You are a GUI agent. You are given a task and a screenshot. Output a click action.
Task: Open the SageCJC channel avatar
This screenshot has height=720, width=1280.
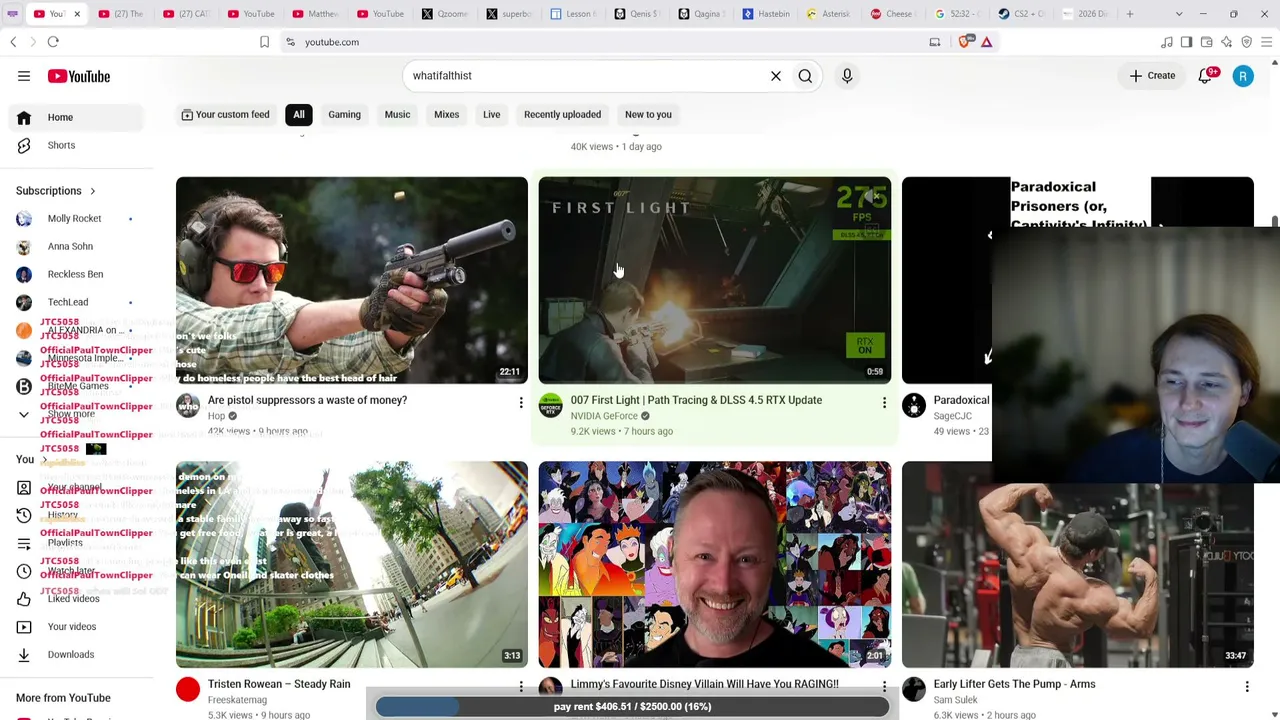(x=914, y=405)
